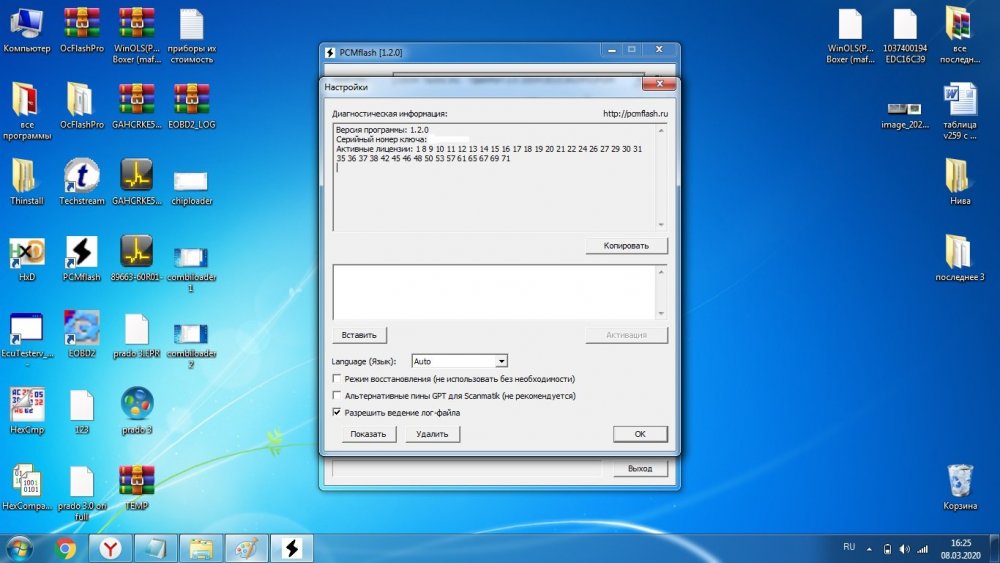Click the Удалить log button
Screen dimensions: 1000x563
[432, 434]
